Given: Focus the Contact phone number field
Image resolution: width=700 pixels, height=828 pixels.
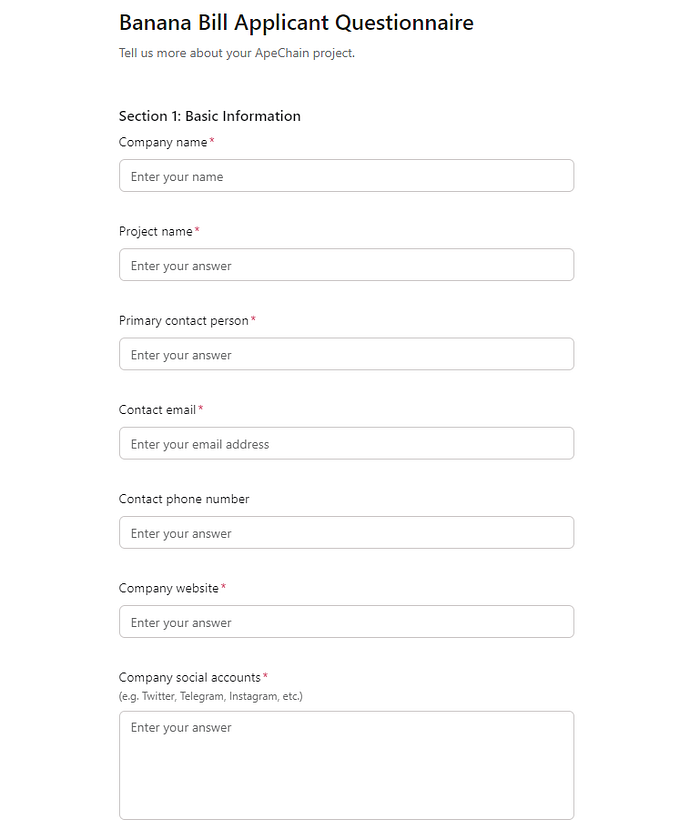Looking at the screenshot, I should (346, 533).
